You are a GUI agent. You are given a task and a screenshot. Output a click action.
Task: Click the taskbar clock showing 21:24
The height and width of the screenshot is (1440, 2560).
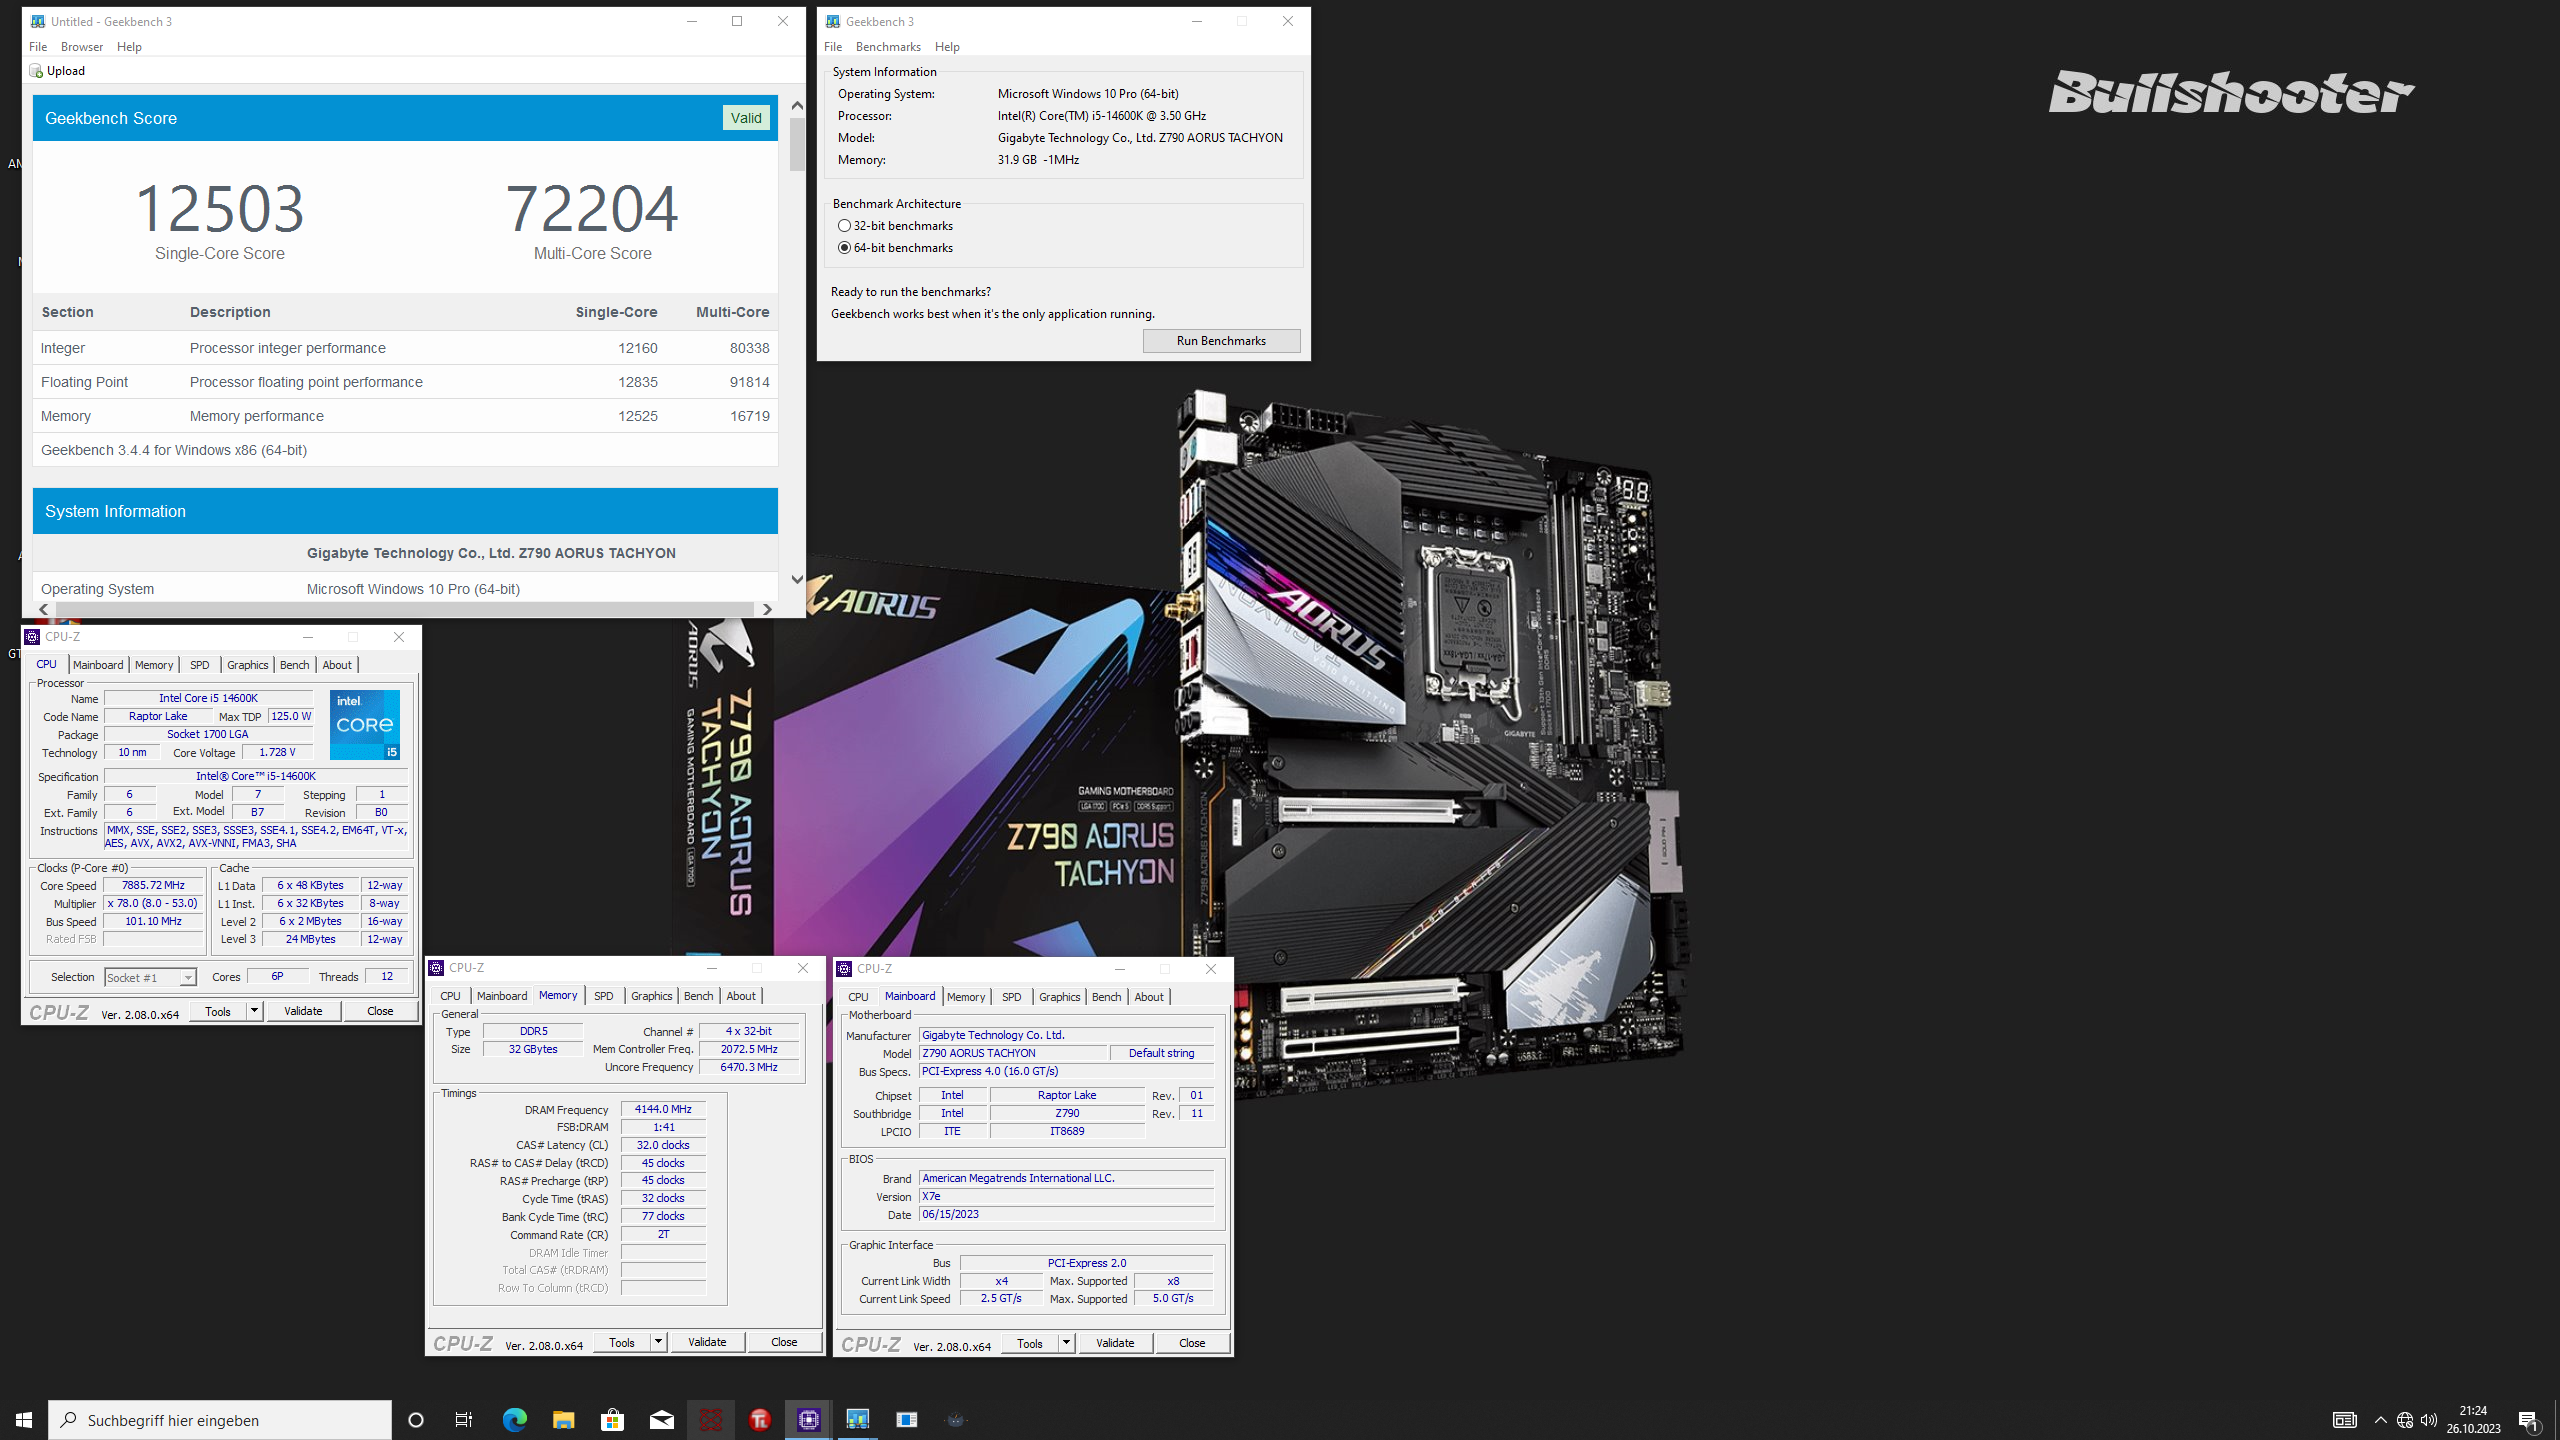(2473, 1420)
